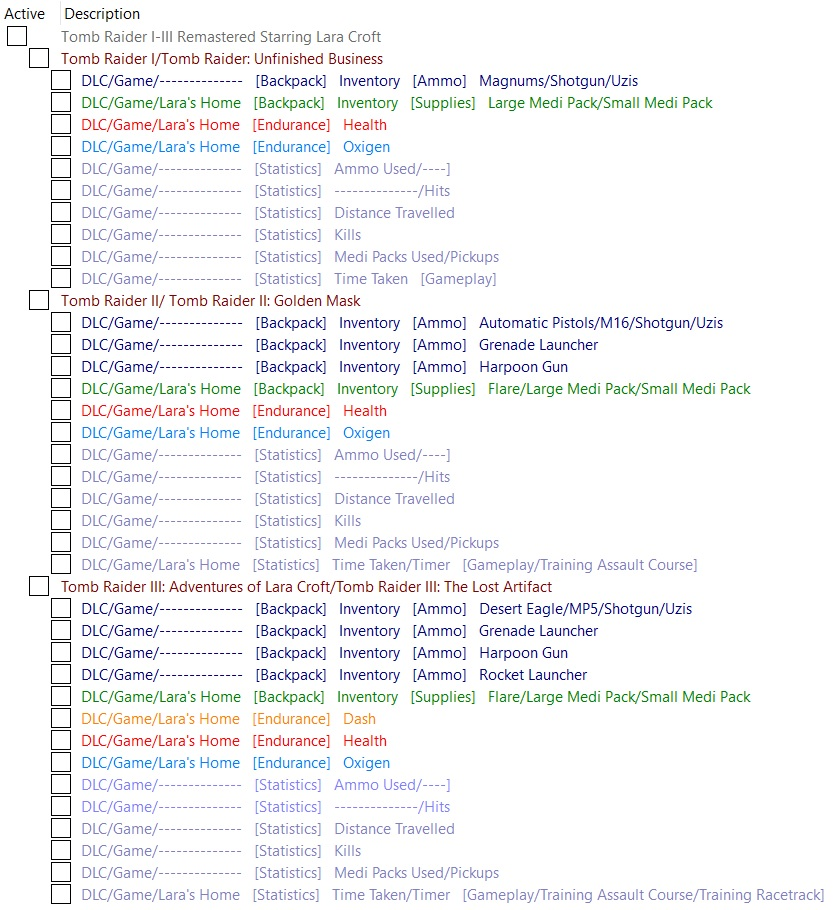Select the Tomb Raider I Distance Travelled row
Screen dimensions: 834x910
pyautogui.click(x=268, y=213)
